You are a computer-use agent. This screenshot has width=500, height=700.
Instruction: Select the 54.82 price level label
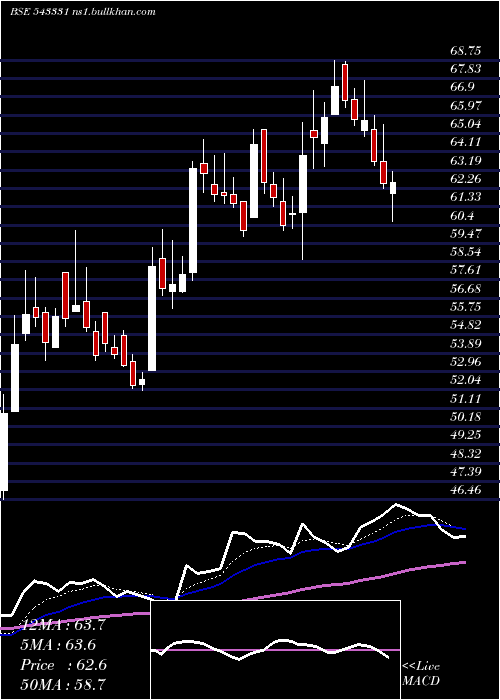[466, 325]
